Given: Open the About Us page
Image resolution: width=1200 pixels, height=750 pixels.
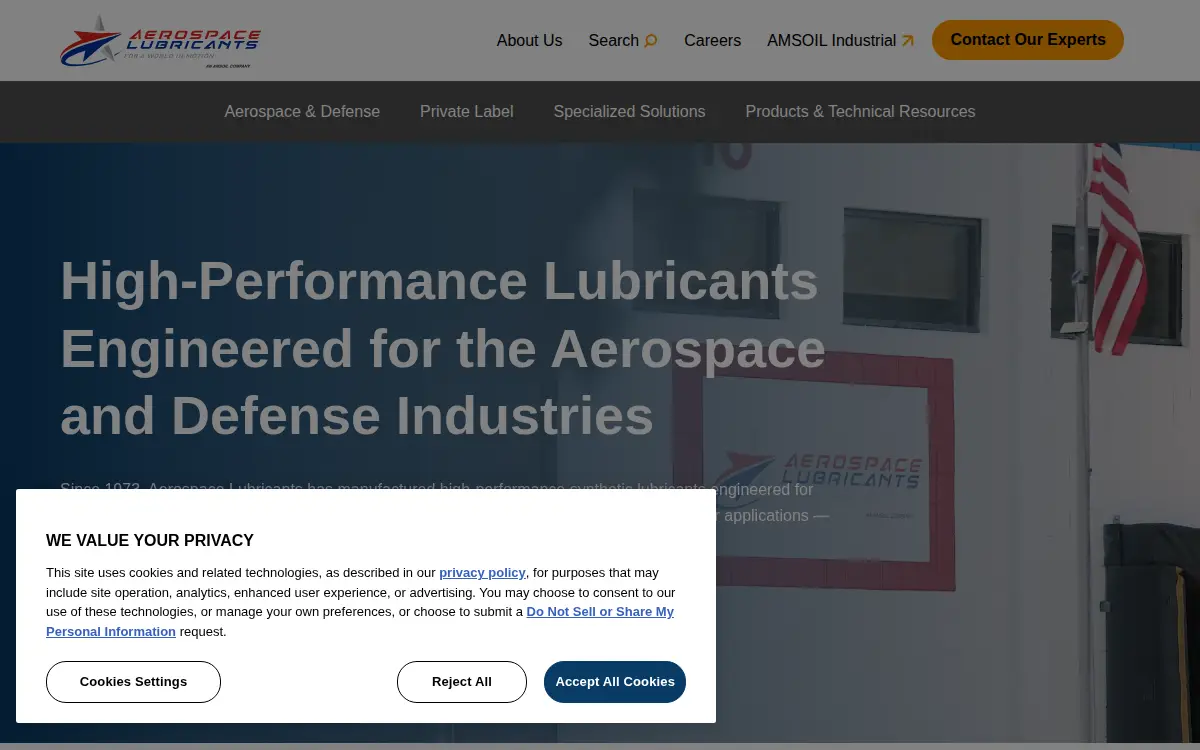Looking at the screenshot, I should pyautogui.click(x=529, y=41).
